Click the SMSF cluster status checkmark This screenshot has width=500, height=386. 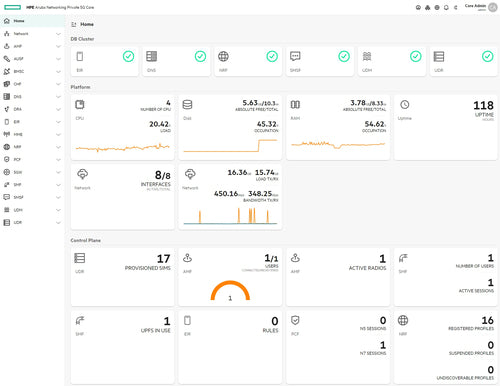(x=344, y=56)
